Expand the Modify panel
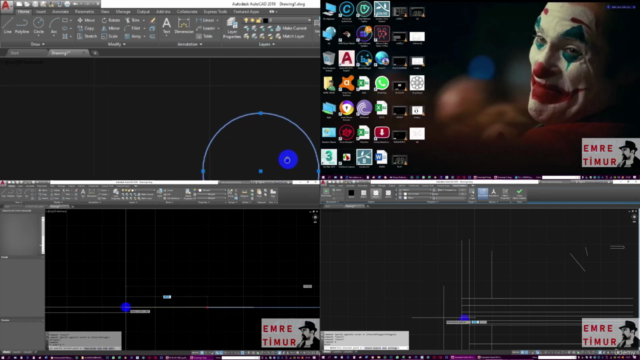Viewport: 640px width, 360px height. 117,44
